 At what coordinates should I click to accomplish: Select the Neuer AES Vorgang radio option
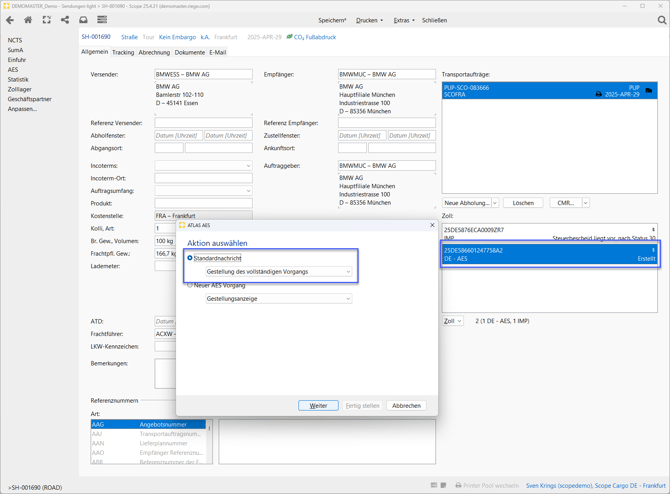(190, 285)
